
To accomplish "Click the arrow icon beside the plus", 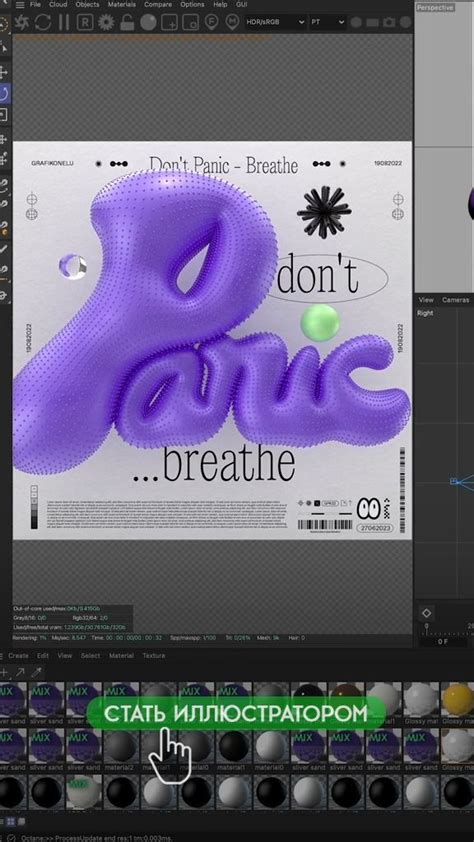I will click(x=20, y=672).
